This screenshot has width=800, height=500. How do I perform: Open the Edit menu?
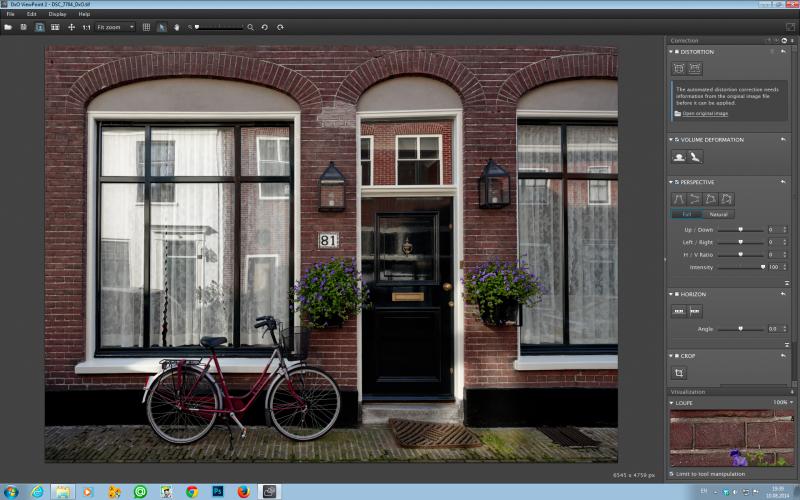tap(32, 14)
